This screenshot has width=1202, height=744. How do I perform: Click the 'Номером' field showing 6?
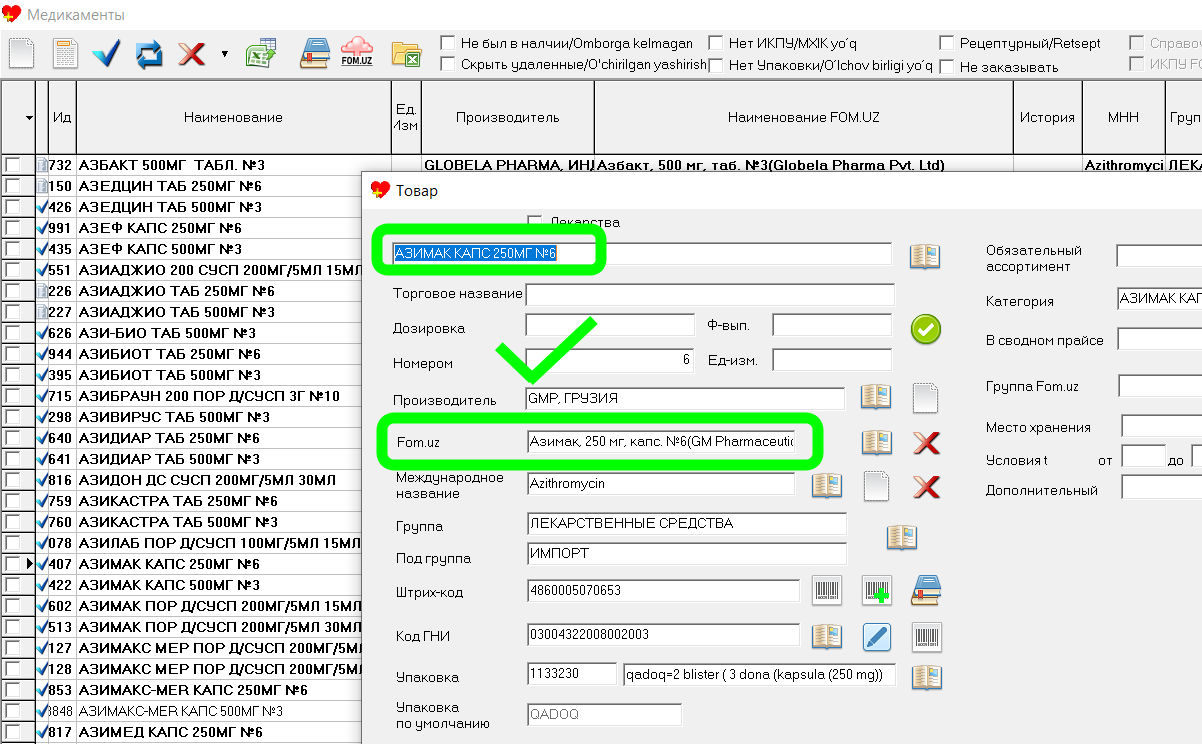(x=610, y=360)
